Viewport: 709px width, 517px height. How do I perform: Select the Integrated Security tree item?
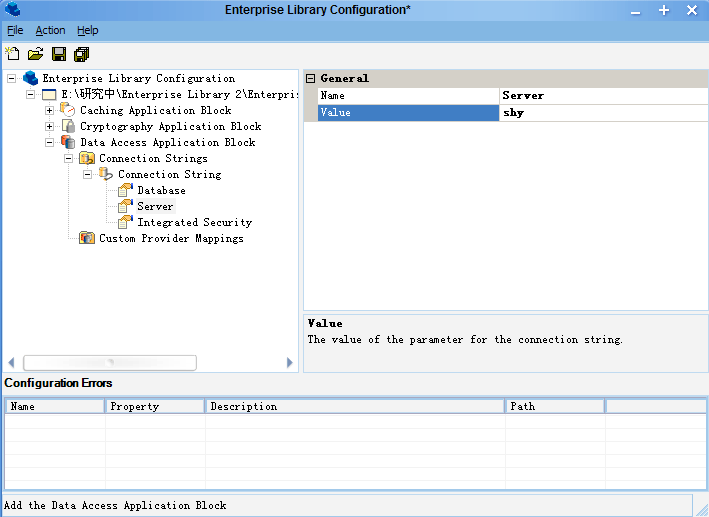194,222
